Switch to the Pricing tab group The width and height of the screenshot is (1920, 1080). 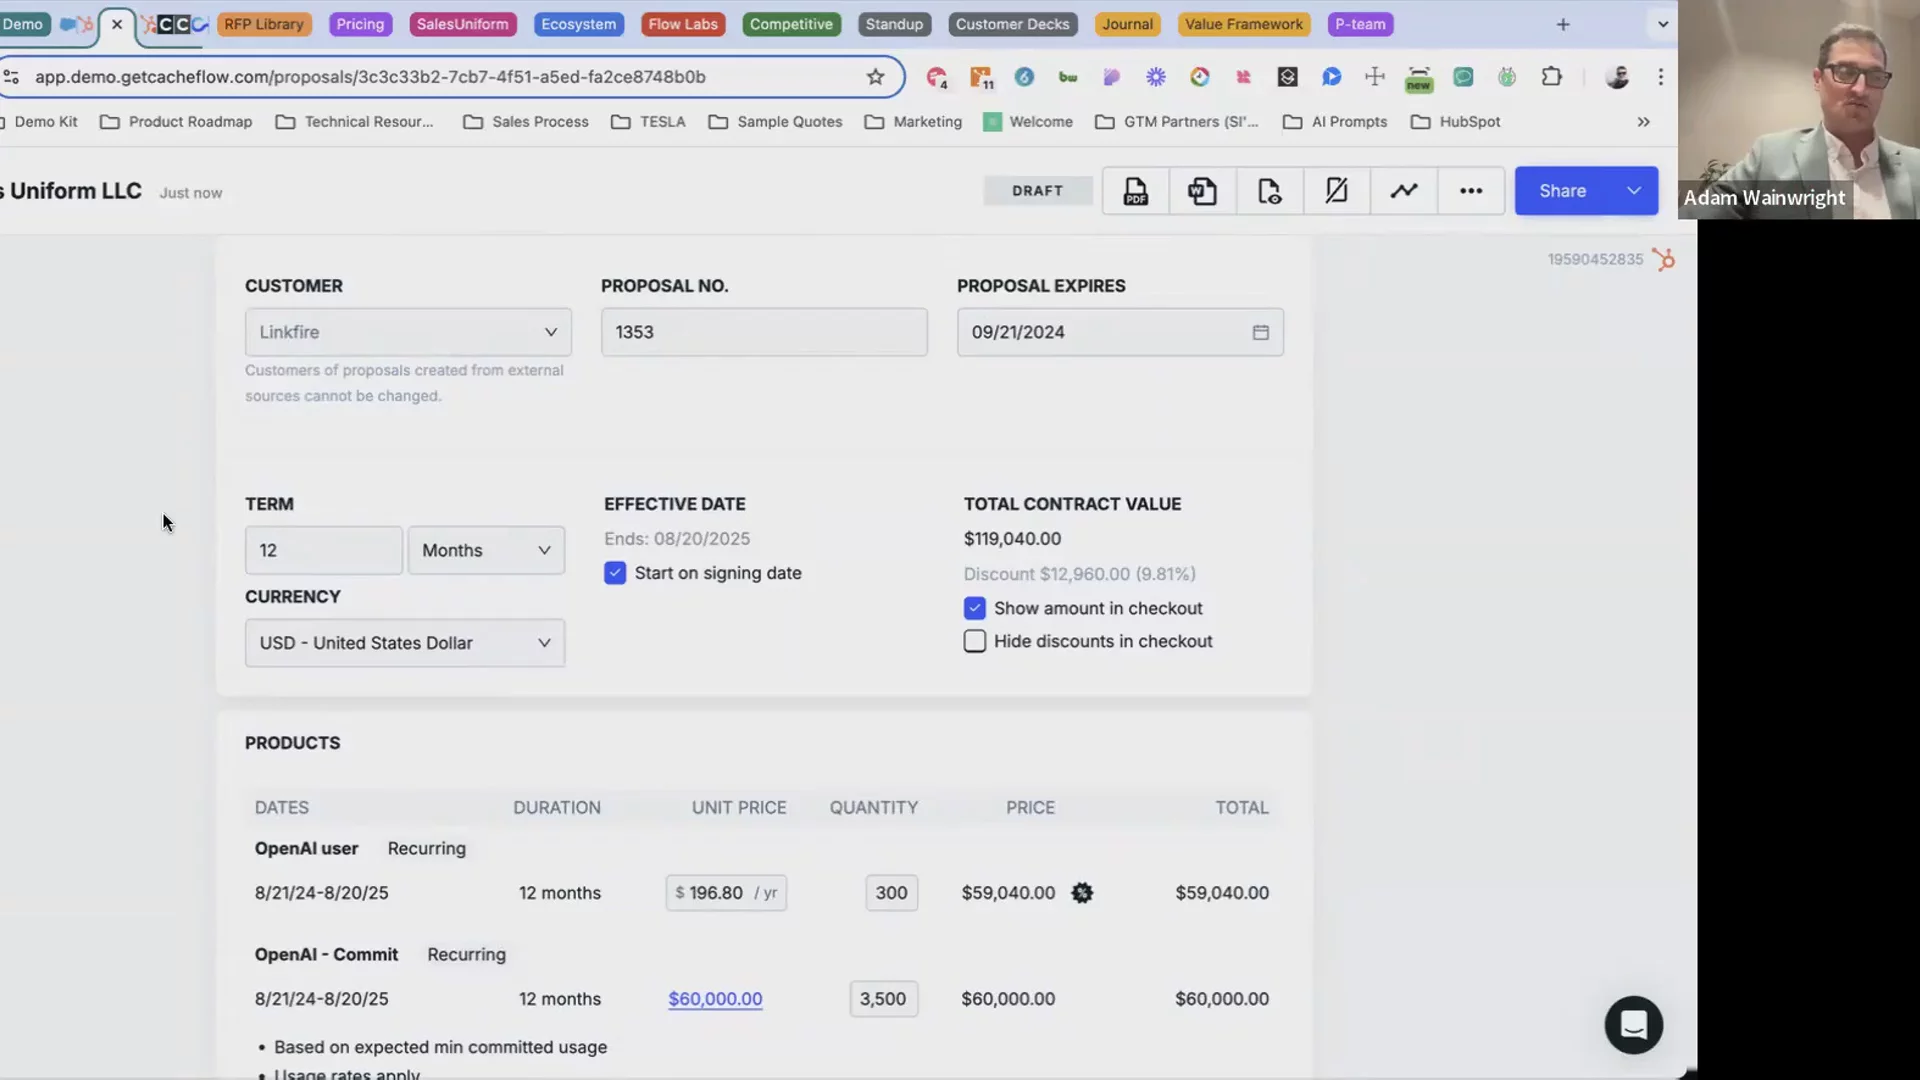pyautogui.click(x=360, y=24)
